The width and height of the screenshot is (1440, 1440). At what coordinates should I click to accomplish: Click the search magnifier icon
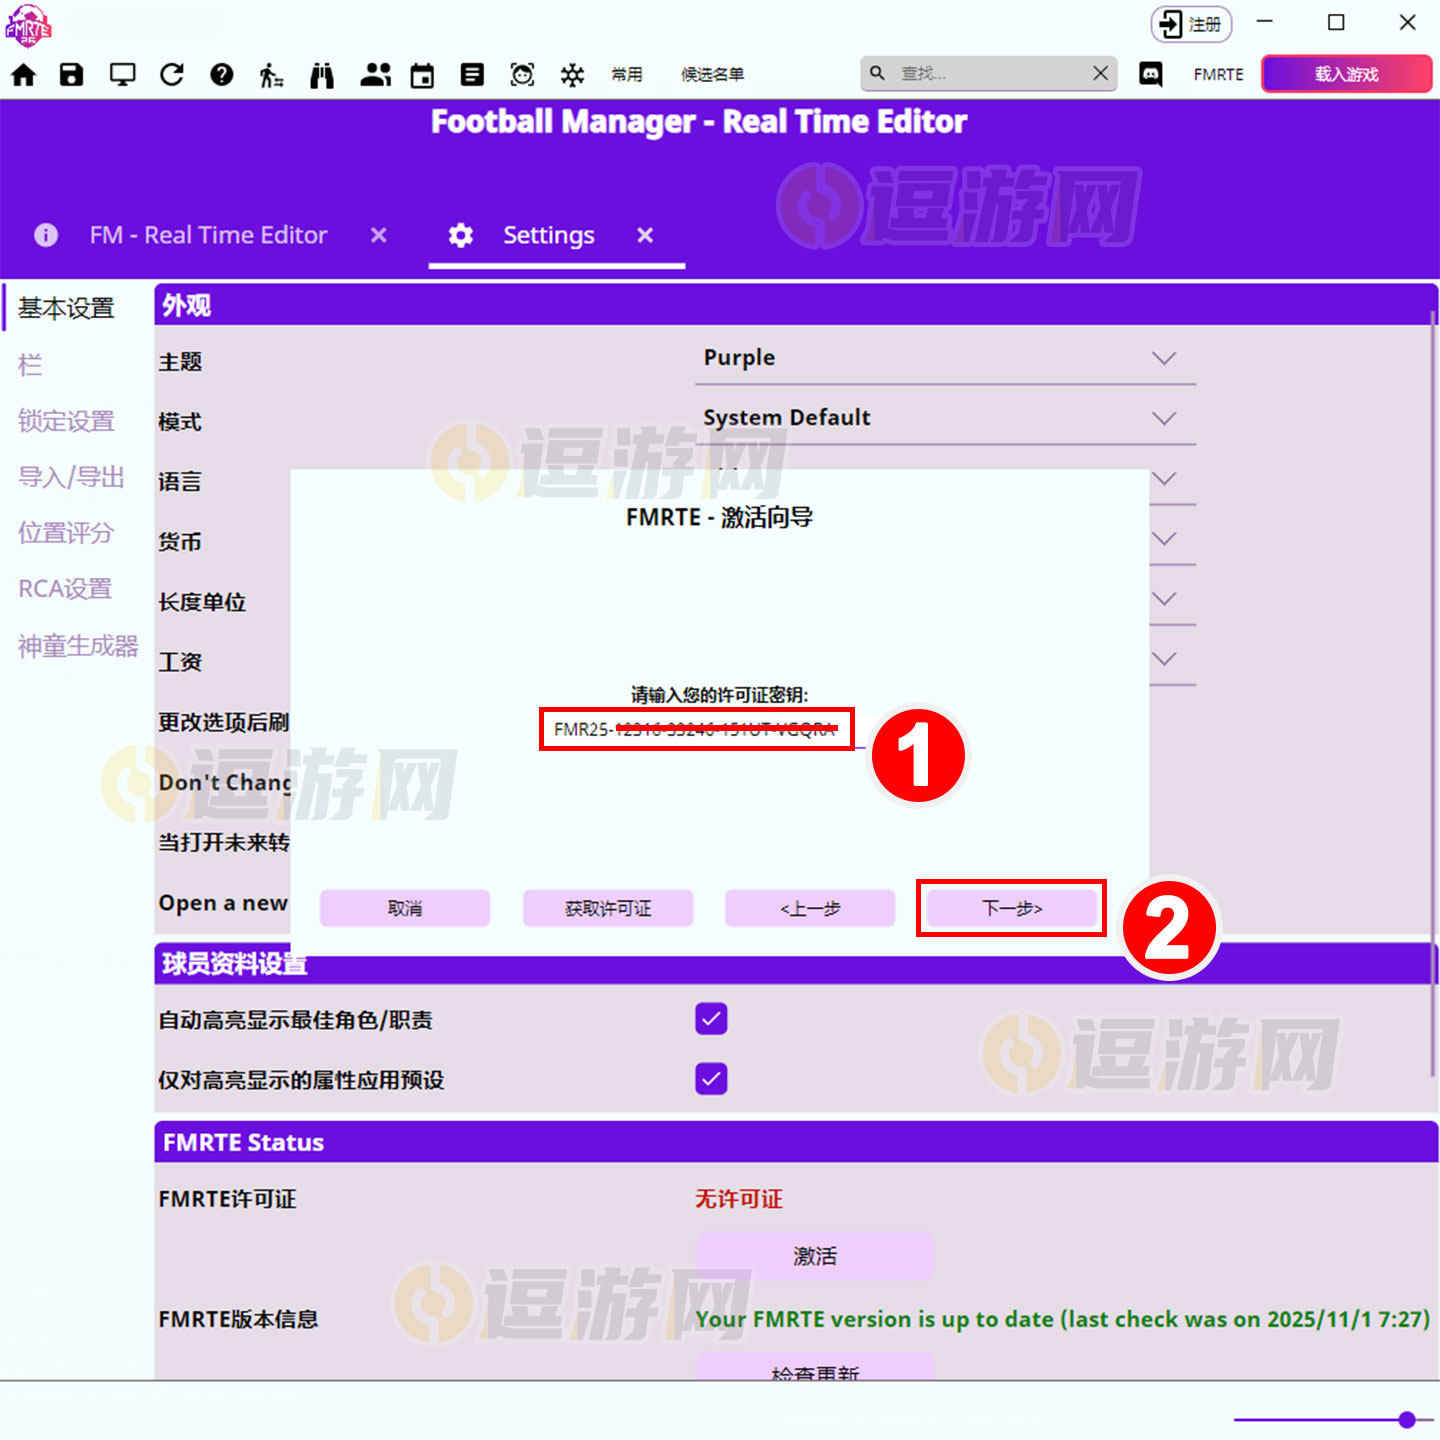(877, 73)
